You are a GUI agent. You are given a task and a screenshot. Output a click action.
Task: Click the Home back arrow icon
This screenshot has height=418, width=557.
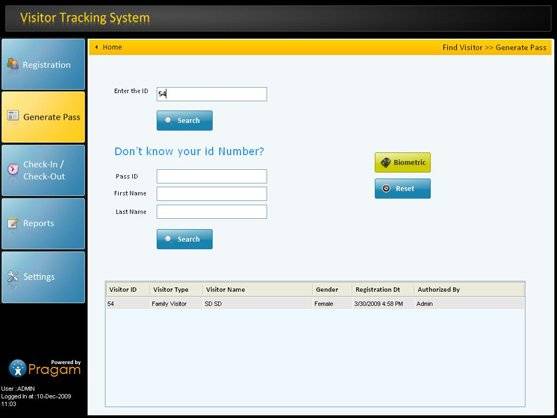(96, 47)
